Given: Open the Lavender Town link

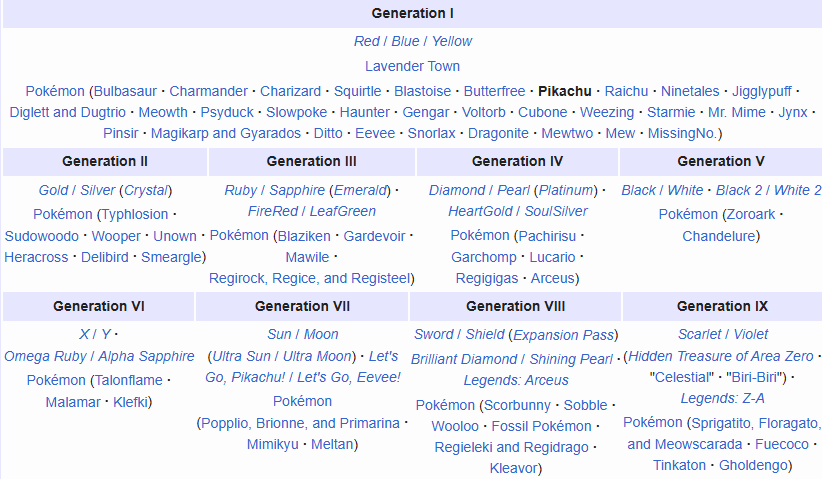Looking at the screenshot, I should (x=412, y=66).
